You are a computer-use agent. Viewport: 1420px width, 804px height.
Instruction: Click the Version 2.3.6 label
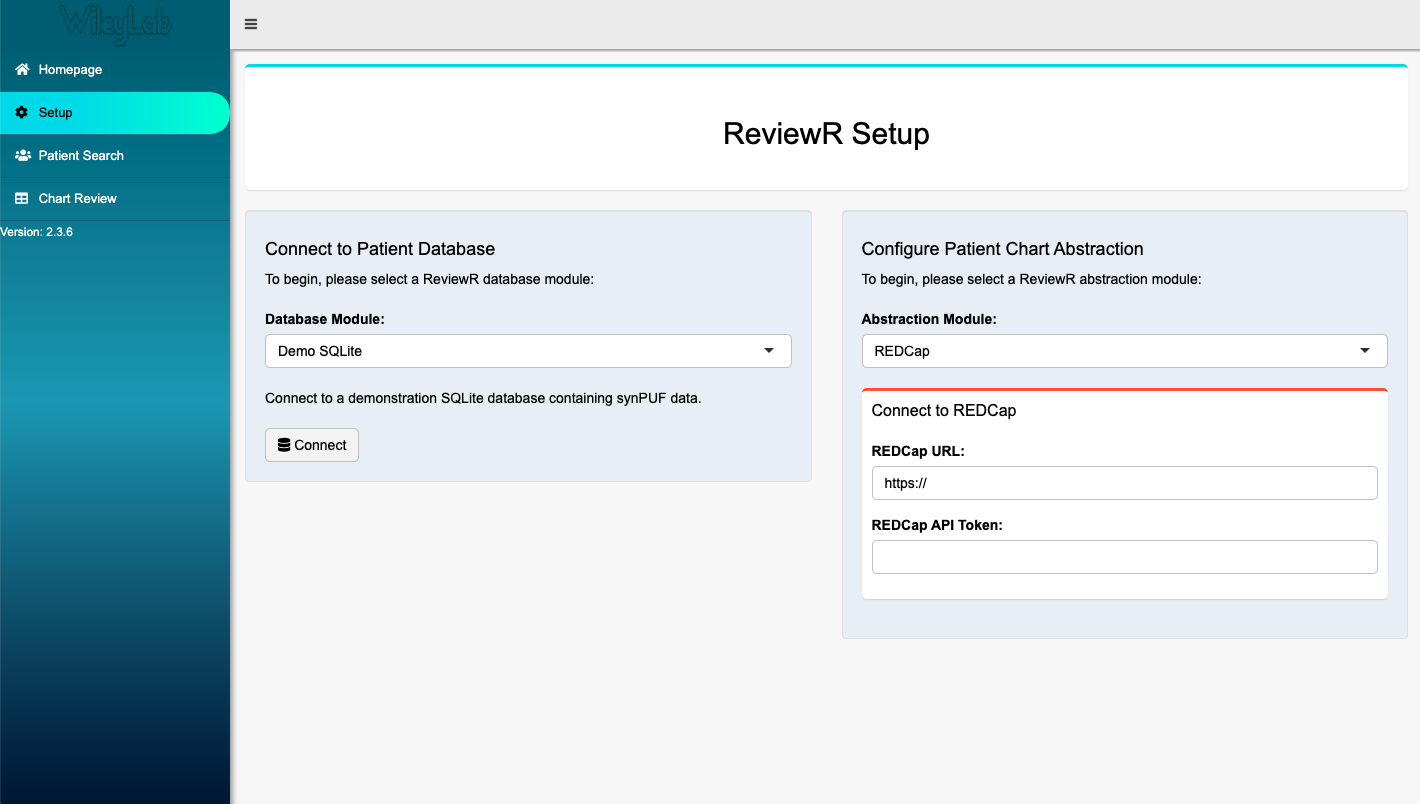tap(36, 231)
